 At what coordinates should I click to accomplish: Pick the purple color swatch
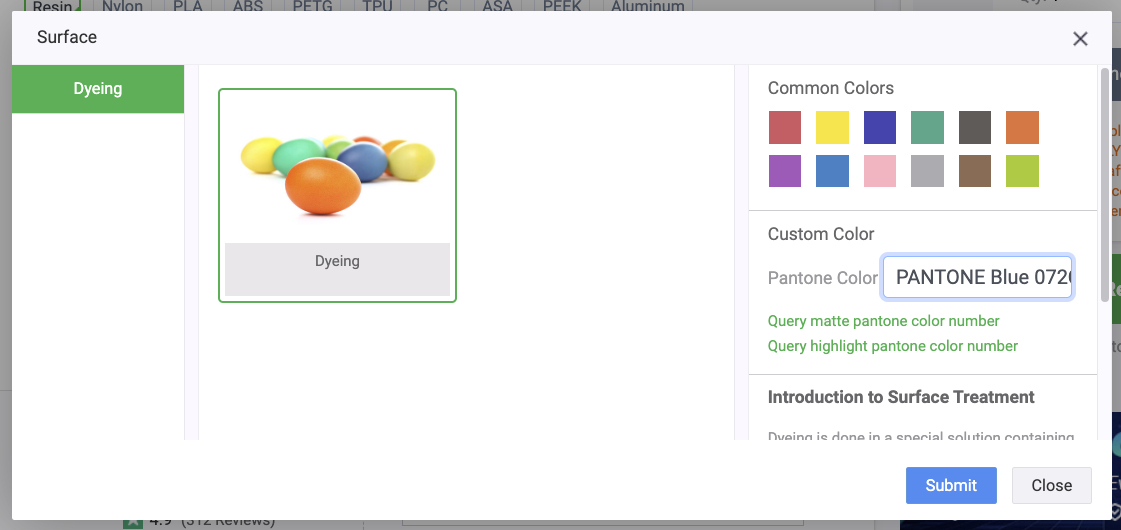tap(785, 171)
